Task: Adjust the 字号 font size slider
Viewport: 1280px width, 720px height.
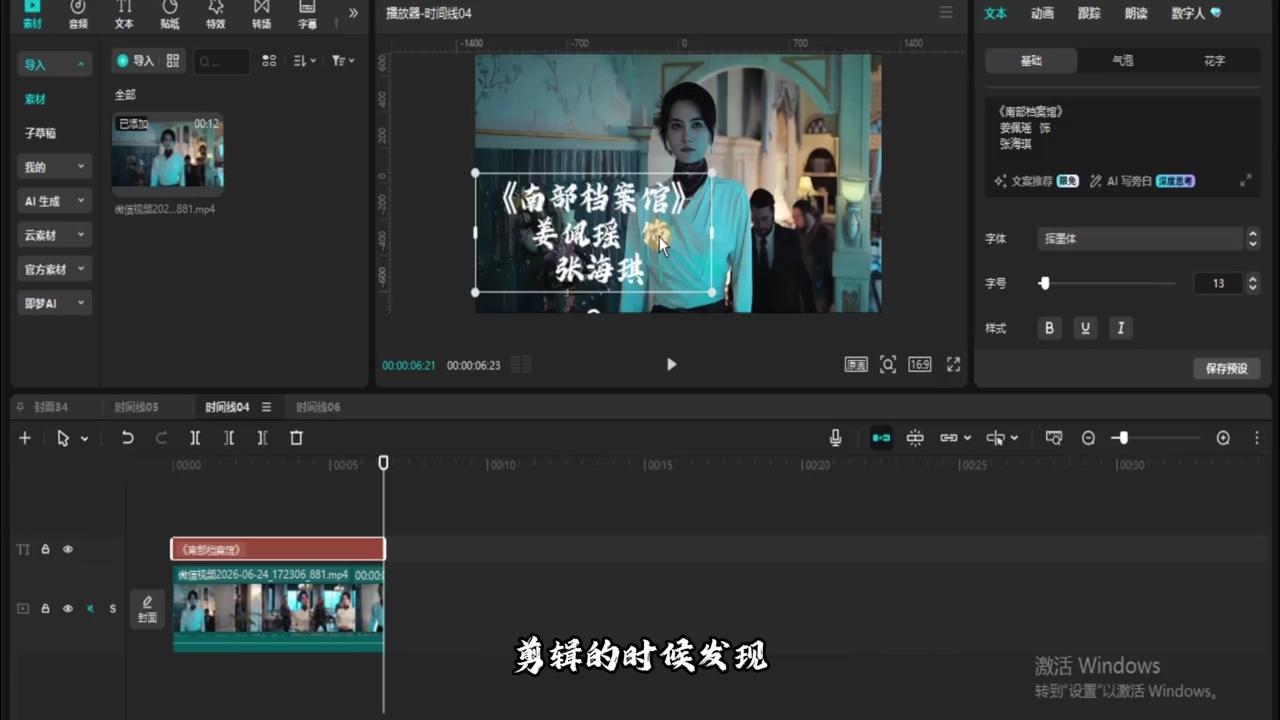Action: point(1044,283)
